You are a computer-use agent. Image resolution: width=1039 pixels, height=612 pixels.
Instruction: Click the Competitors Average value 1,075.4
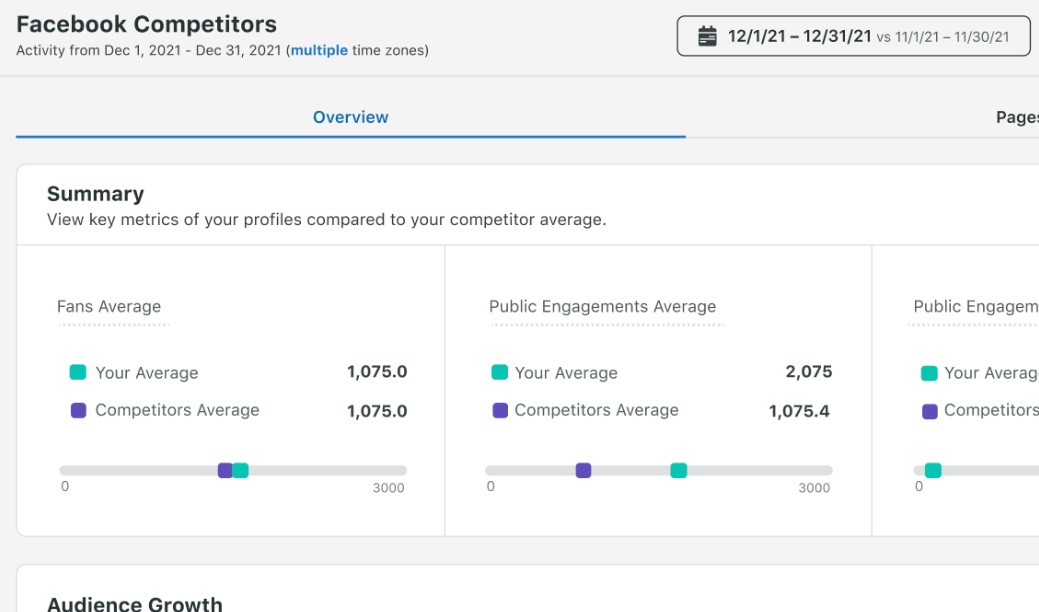[799, 411]
